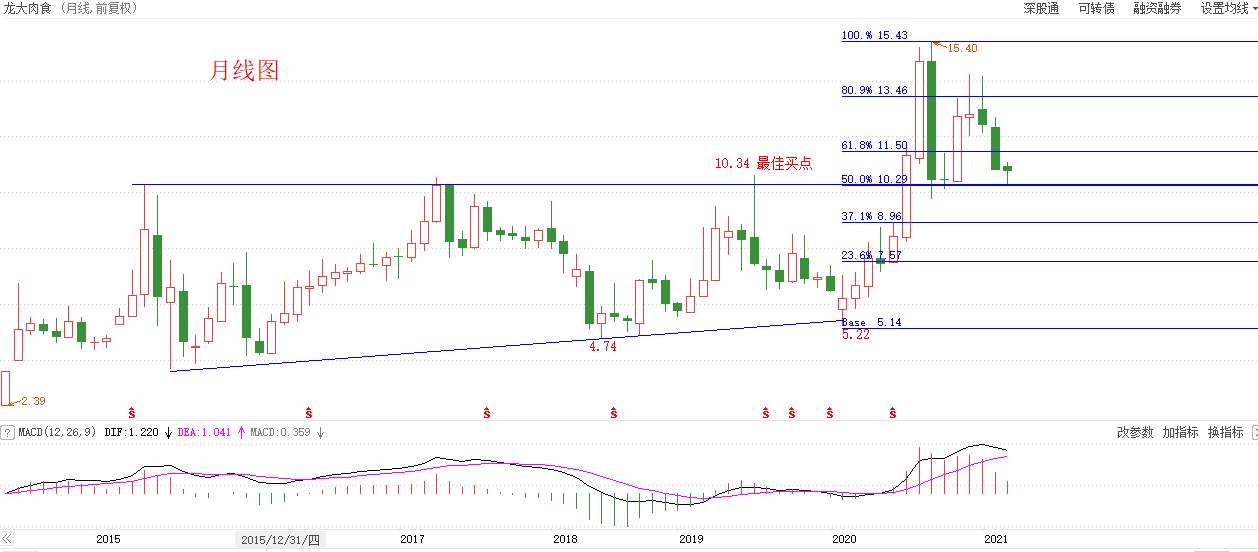Click the MACD:0.359 value

click(280, 433)
